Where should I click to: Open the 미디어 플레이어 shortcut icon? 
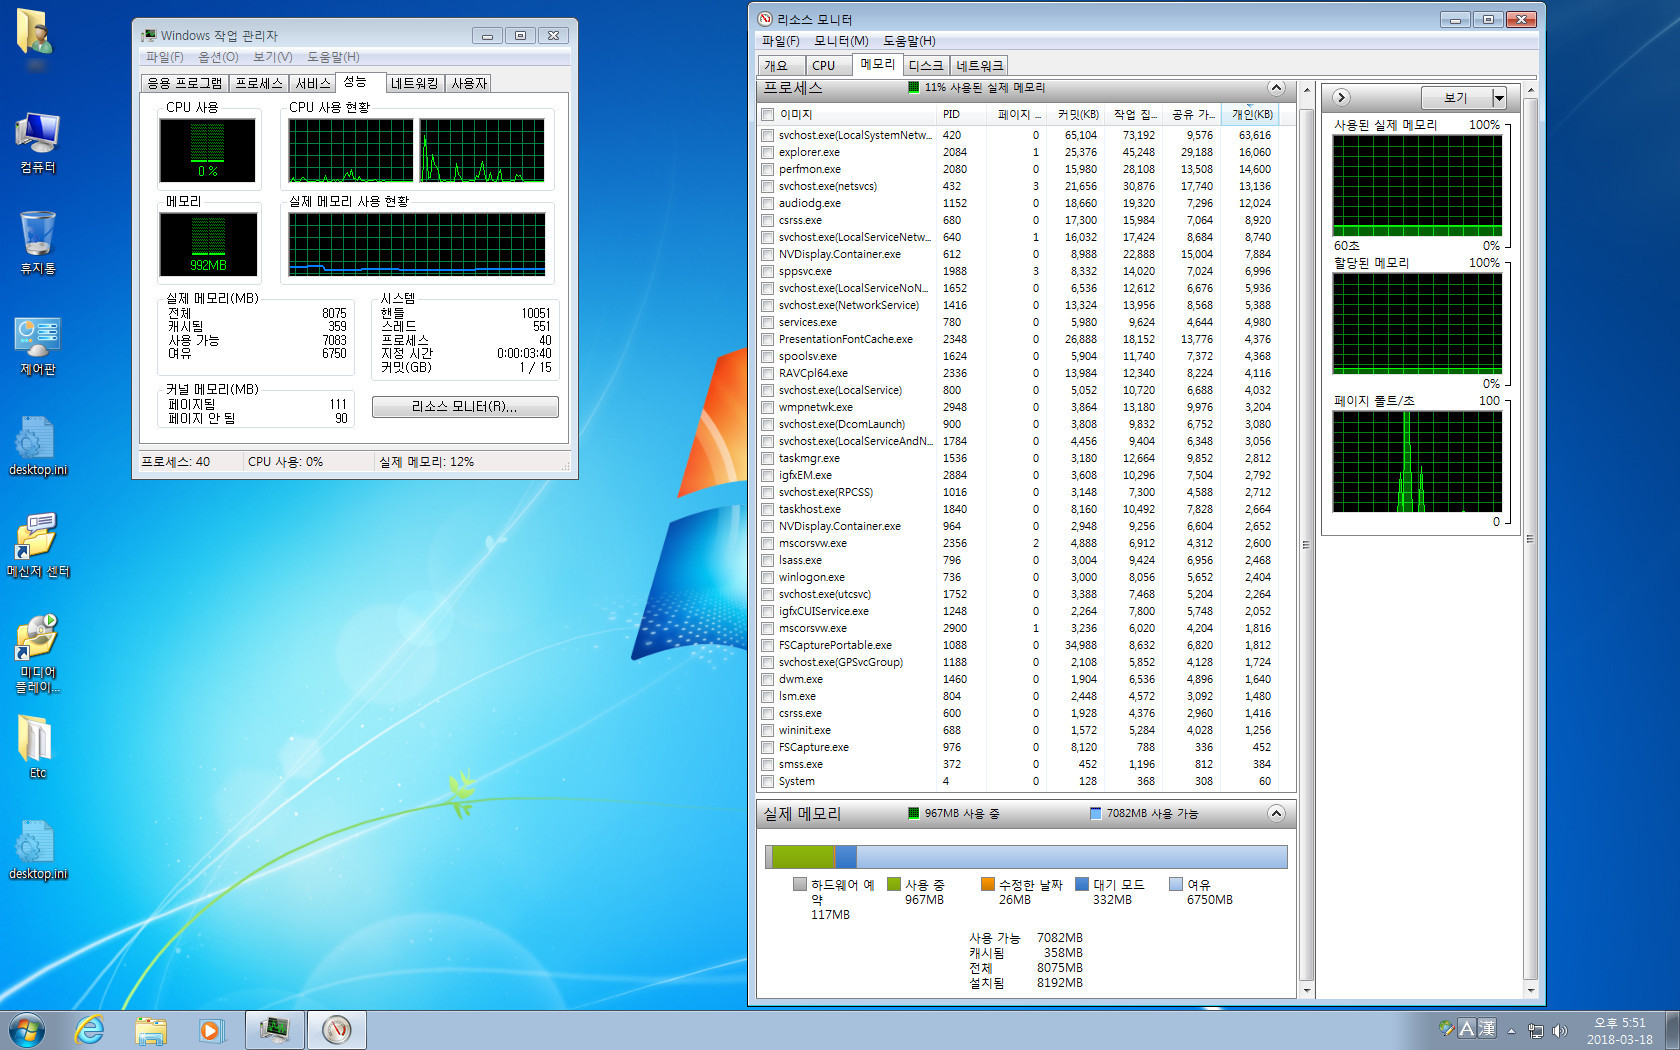point(37,654)
